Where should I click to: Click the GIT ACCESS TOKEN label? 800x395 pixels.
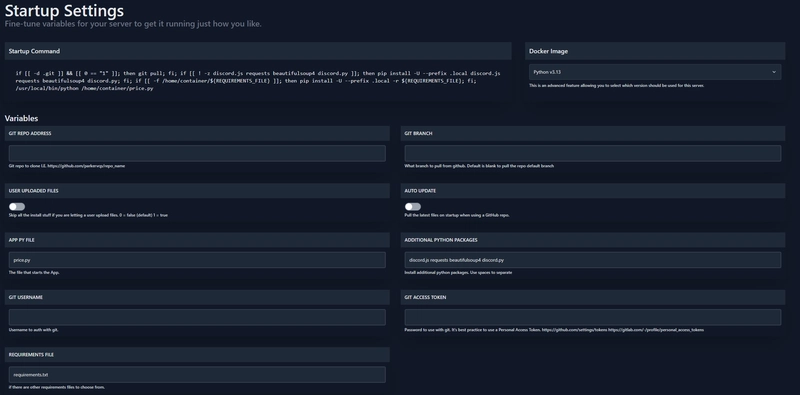pos(426,297)
